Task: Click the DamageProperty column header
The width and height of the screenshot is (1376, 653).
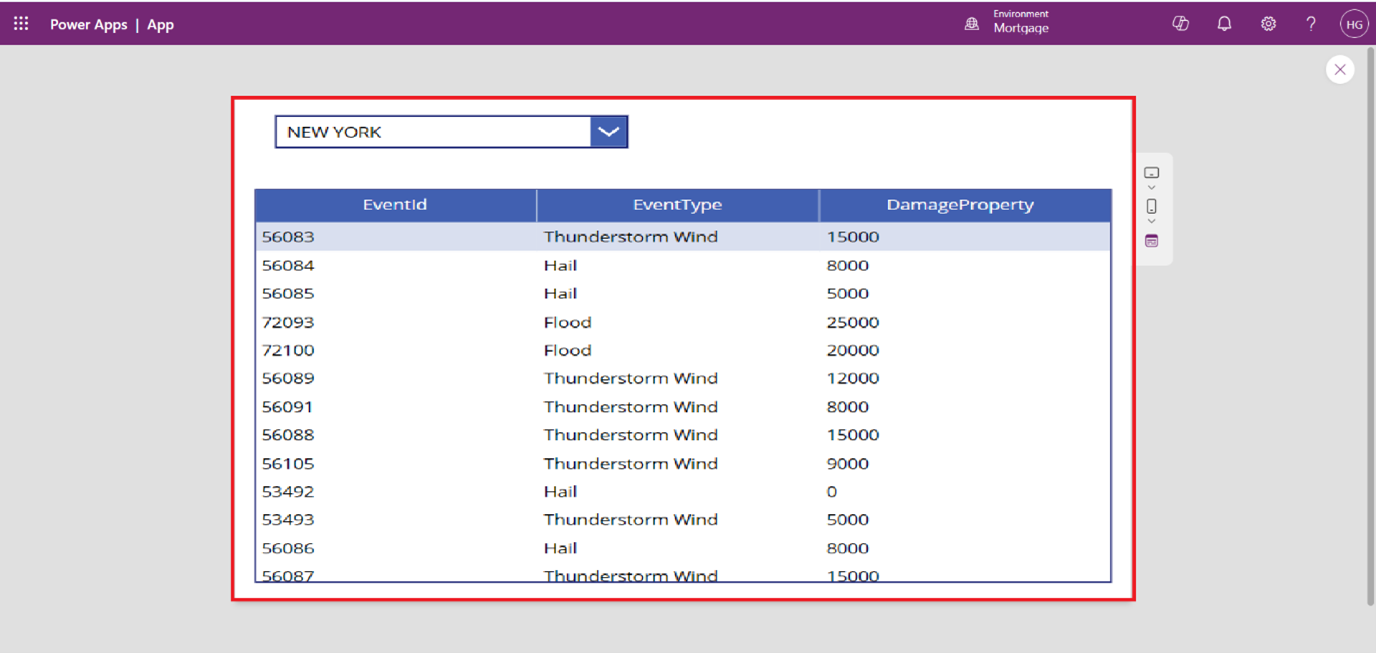Action: click(x=960, y=205)
